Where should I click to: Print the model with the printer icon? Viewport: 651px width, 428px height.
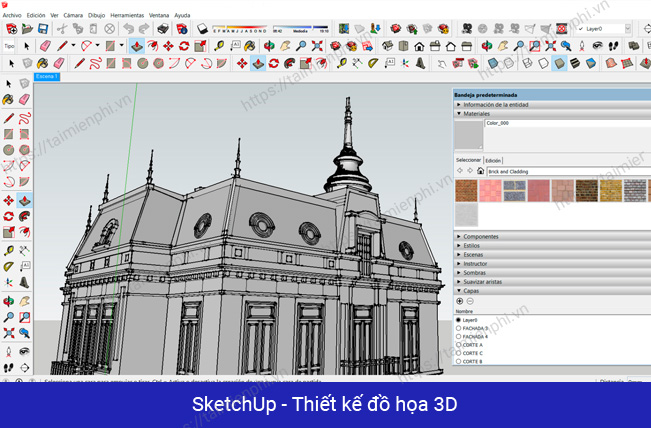click(163, 29)
